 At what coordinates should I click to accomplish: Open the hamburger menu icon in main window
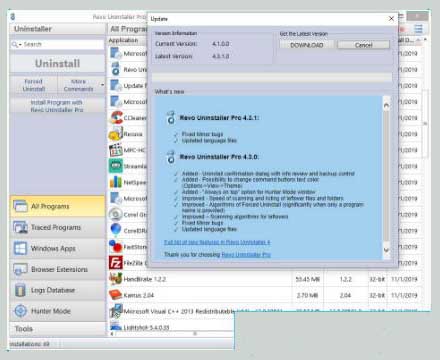(419, 29)
